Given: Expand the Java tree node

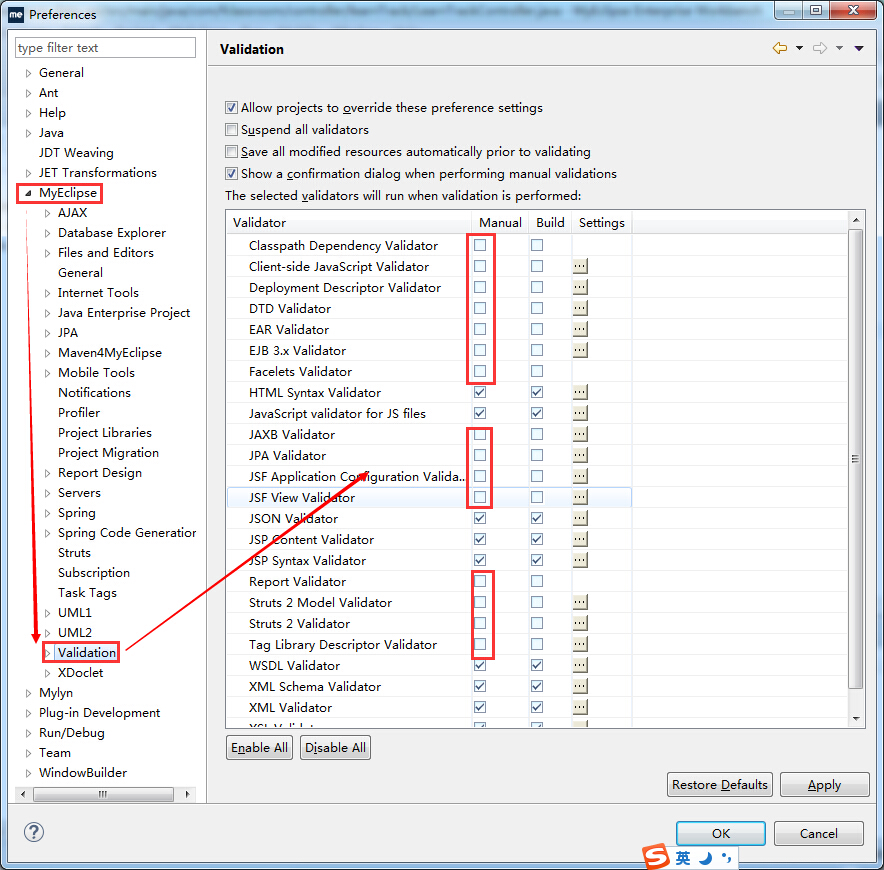Looking at the screenshot, I should pyautogui.click(x=28, y=133).
